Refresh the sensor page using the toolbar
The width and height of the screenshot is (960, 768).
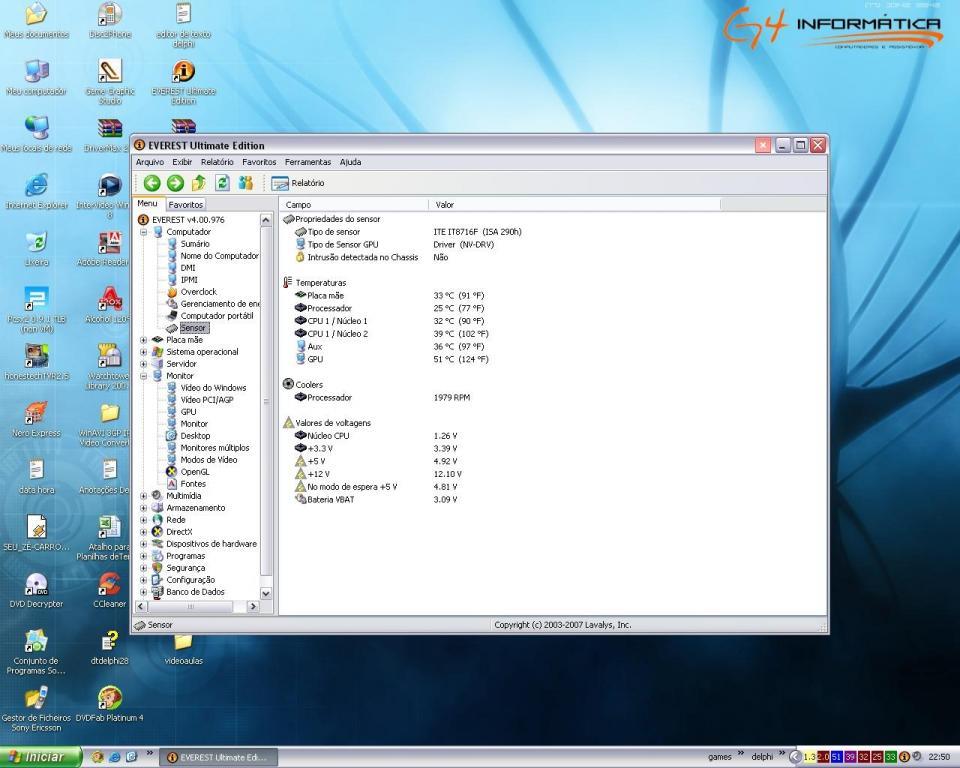coord(222,183)
